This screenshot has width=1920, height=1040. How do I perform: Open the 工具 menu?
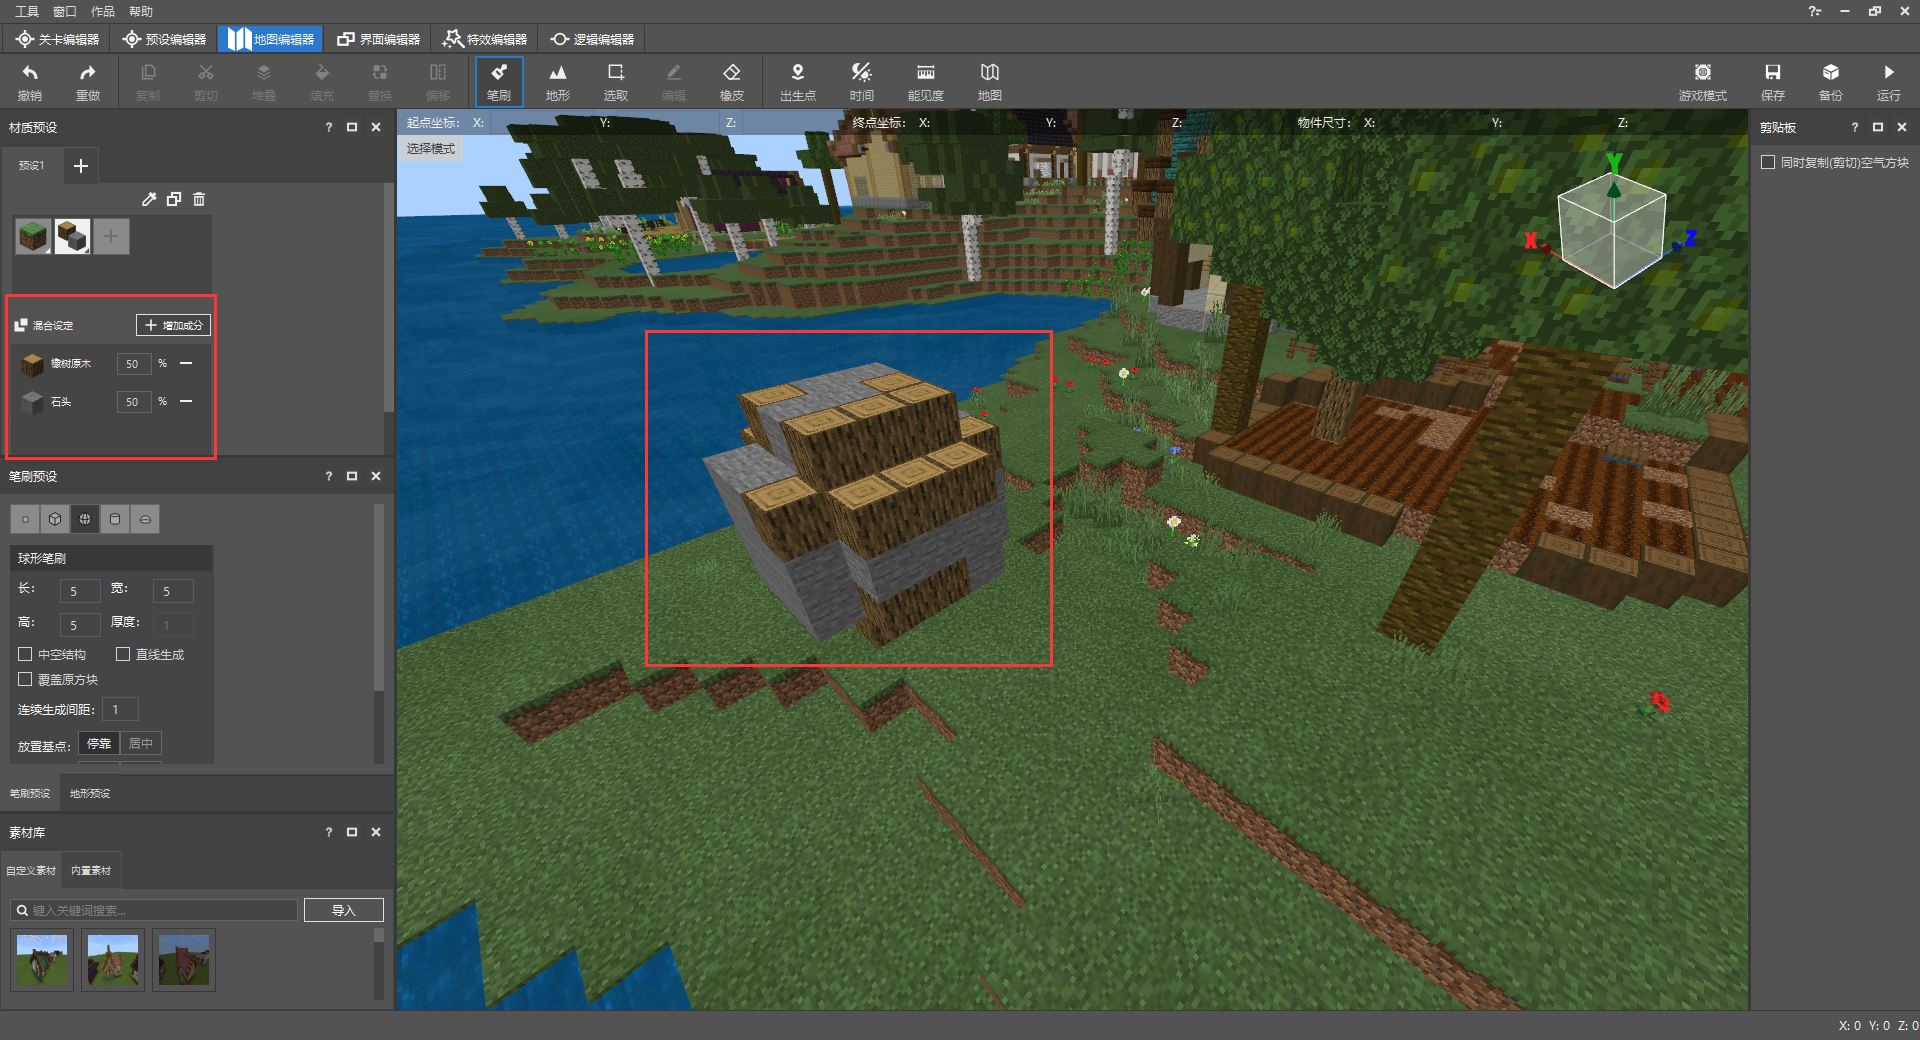(27, 11)
